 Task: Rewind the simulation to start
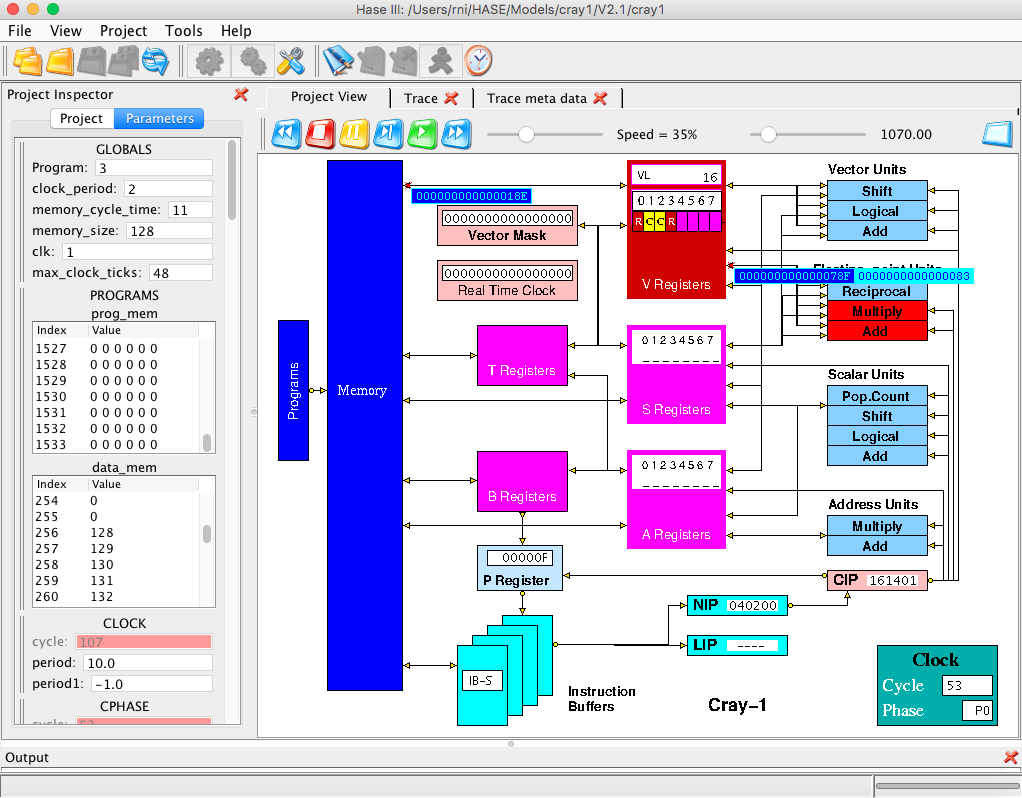[x=286, y=134]
